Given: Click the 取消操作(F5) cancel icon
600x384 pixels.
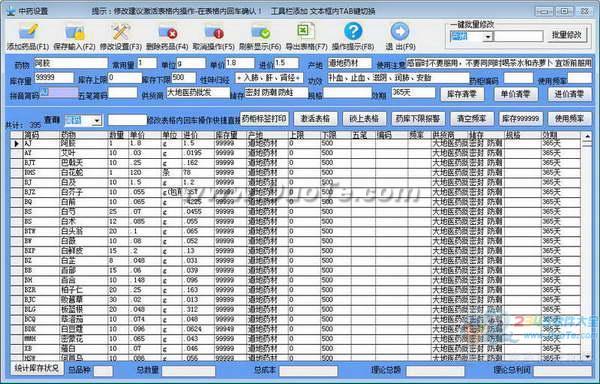Looking at the screenshot, I should click(x=214, y=32).
